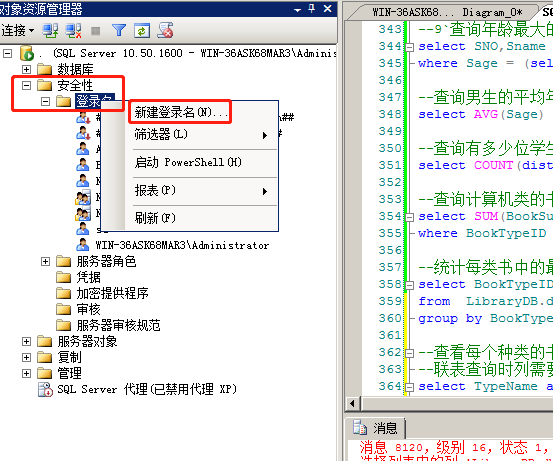Select the 安全性 tree item
The height and width of the screenshot is (461, 553).
point(75,85)
